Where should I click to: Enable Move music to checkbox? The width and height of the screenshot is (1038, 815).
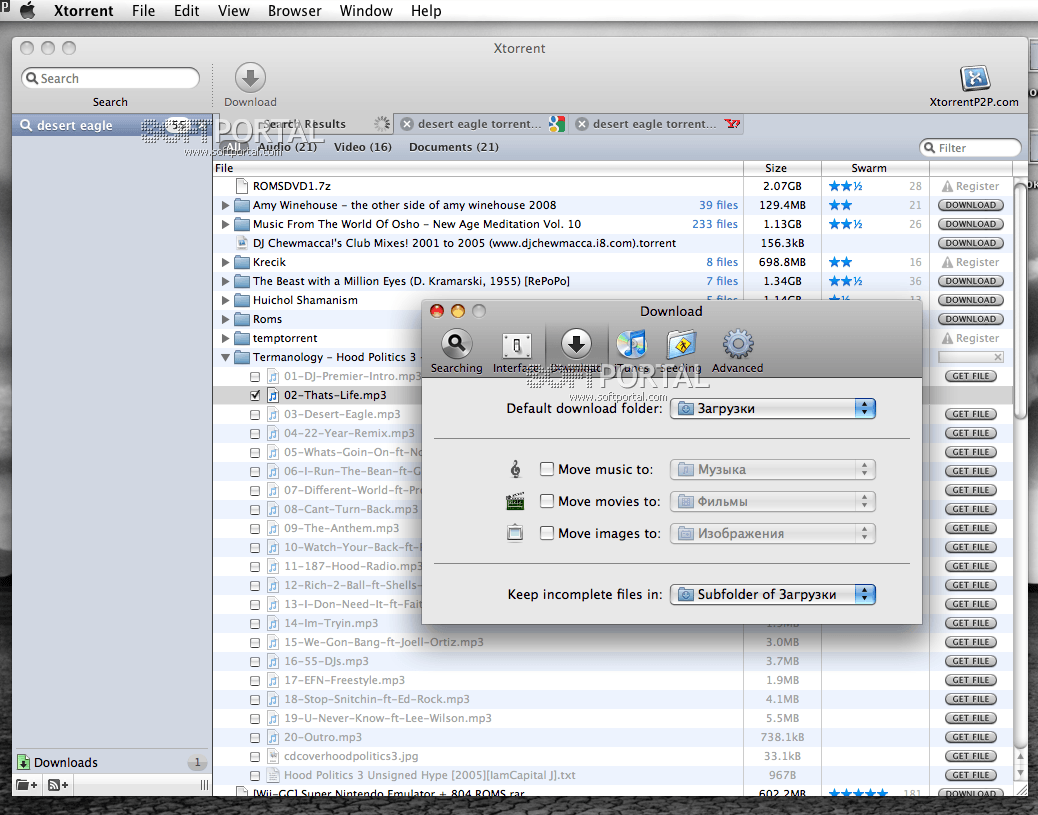[x=547, y=469]
